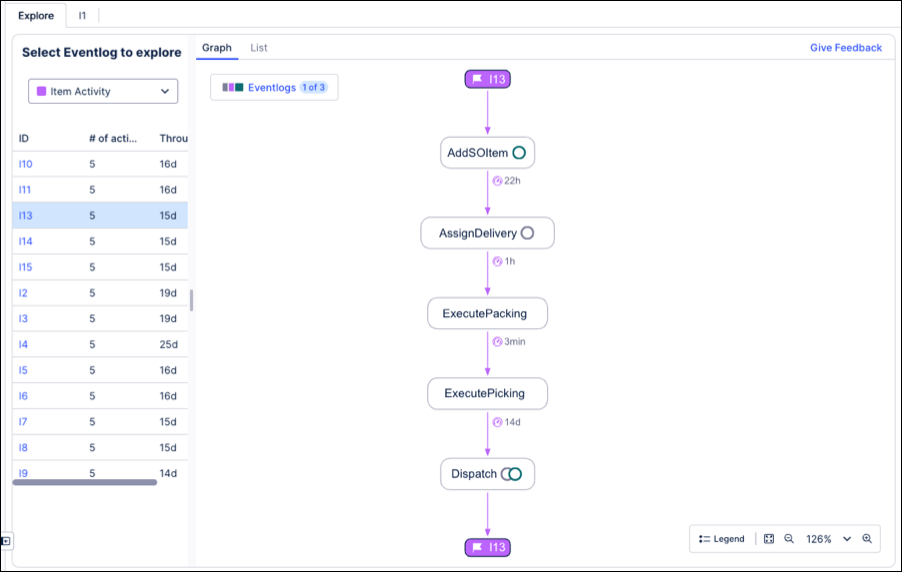This screenshot has width=902, height=572.
Task: Click the clock icon beside 14d
Action: tap(497, 422)
